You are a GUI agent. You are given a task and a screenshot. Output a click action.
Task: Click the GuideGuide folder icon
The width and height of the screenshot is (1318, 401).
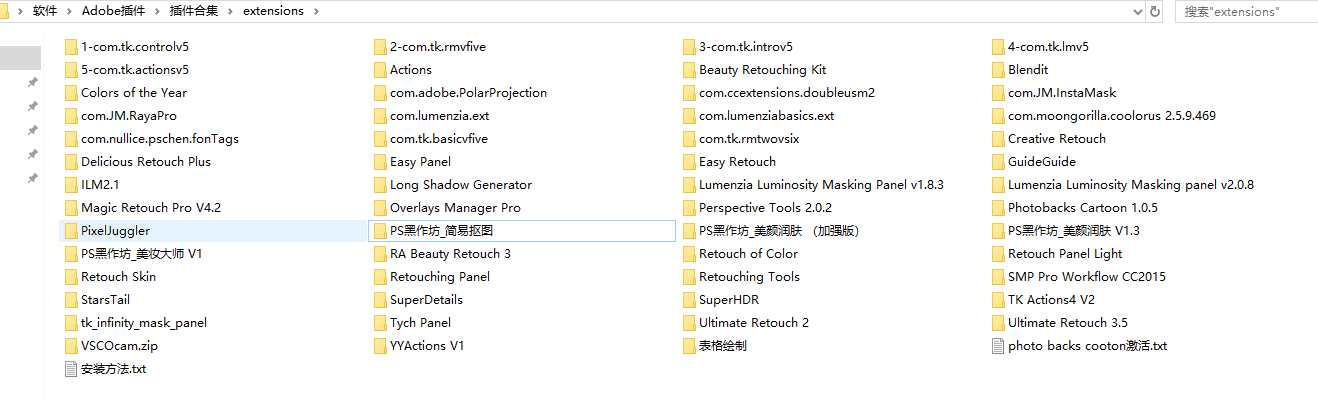(x=998, y=162)
